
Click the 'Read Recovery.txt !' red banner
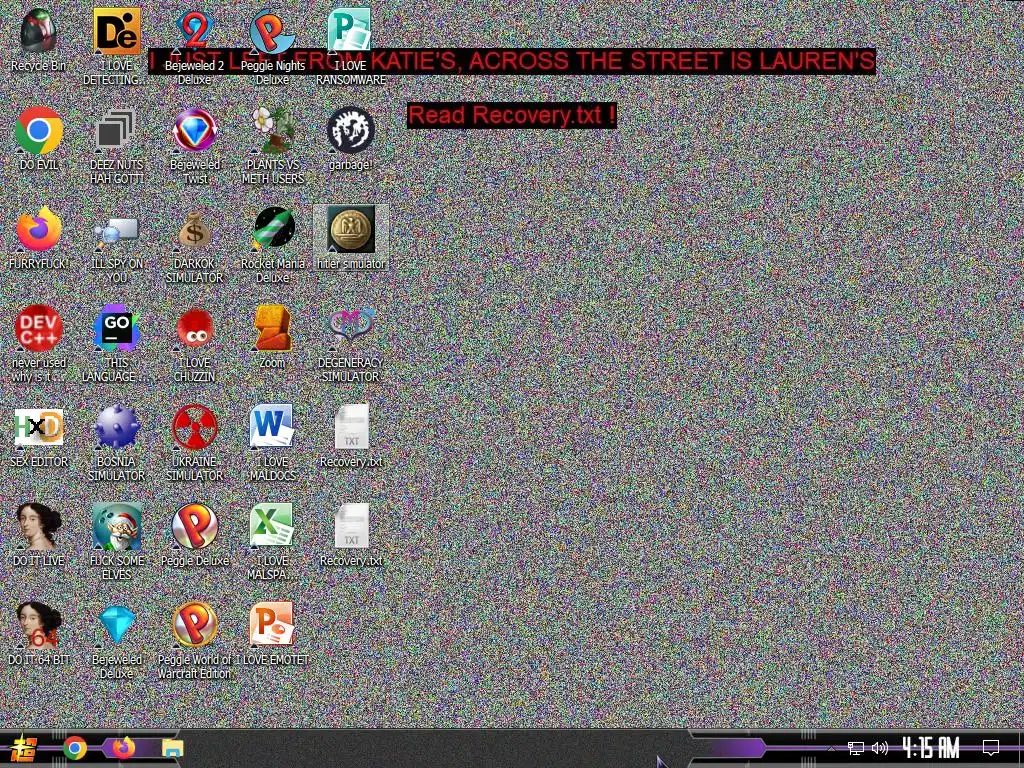coord(511,116)
